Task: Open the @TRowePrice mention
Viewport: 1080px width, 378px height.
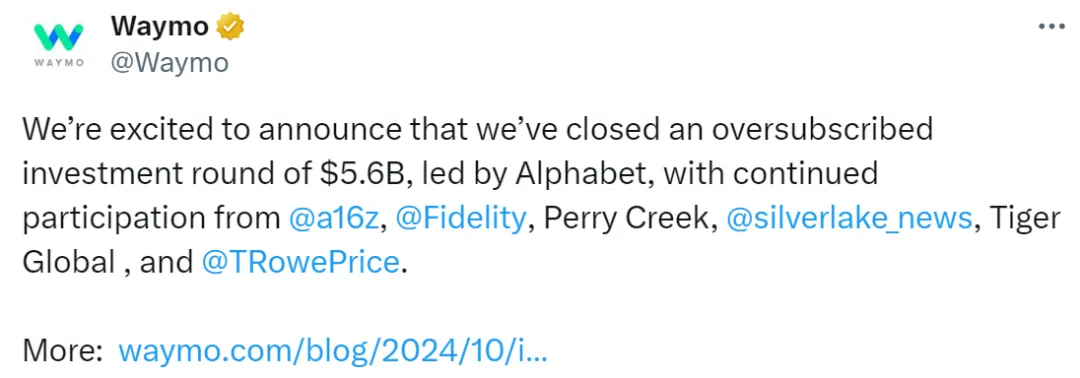Action: (300, 263)
